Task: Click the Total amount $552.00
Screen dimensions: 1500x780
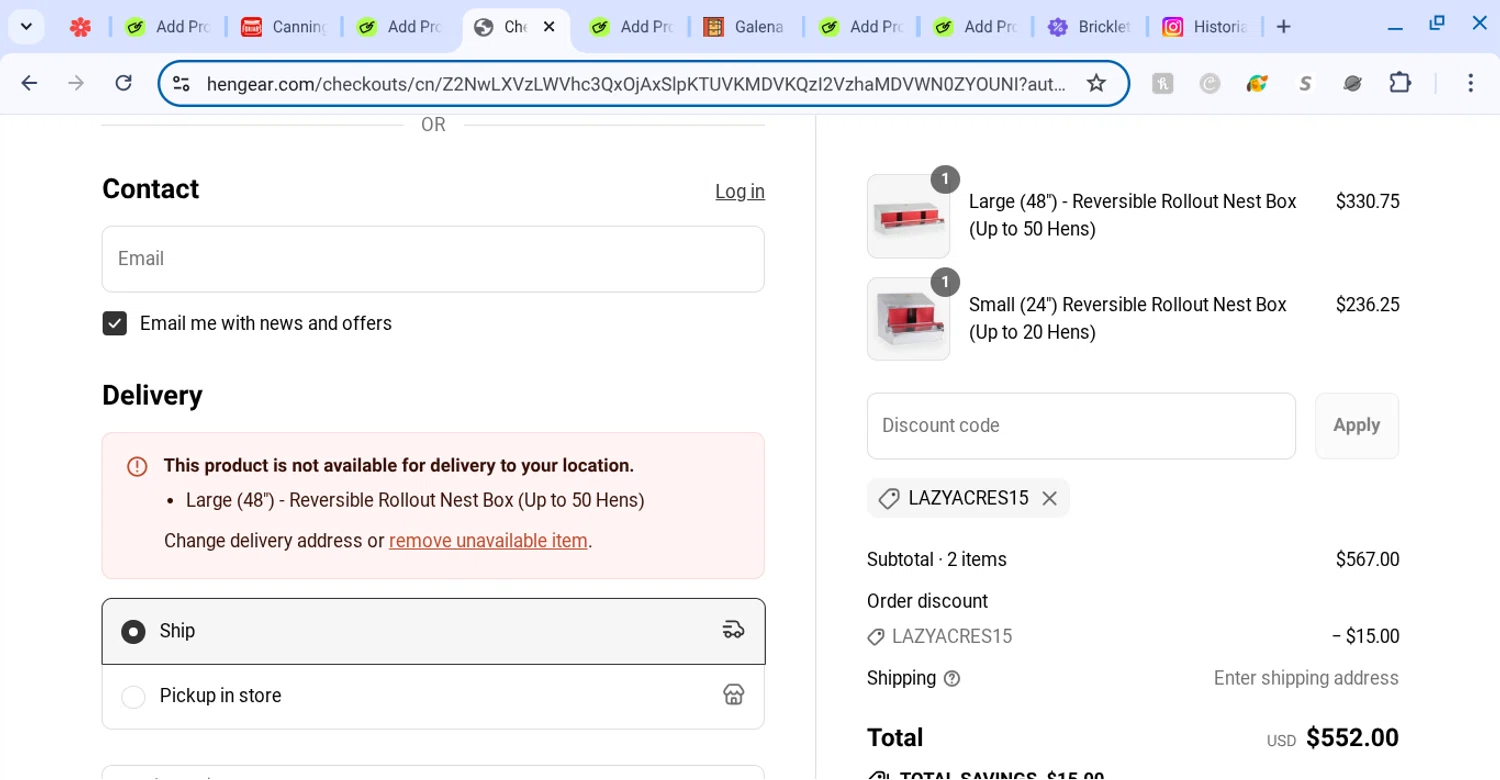Action: click(1352, 738)
